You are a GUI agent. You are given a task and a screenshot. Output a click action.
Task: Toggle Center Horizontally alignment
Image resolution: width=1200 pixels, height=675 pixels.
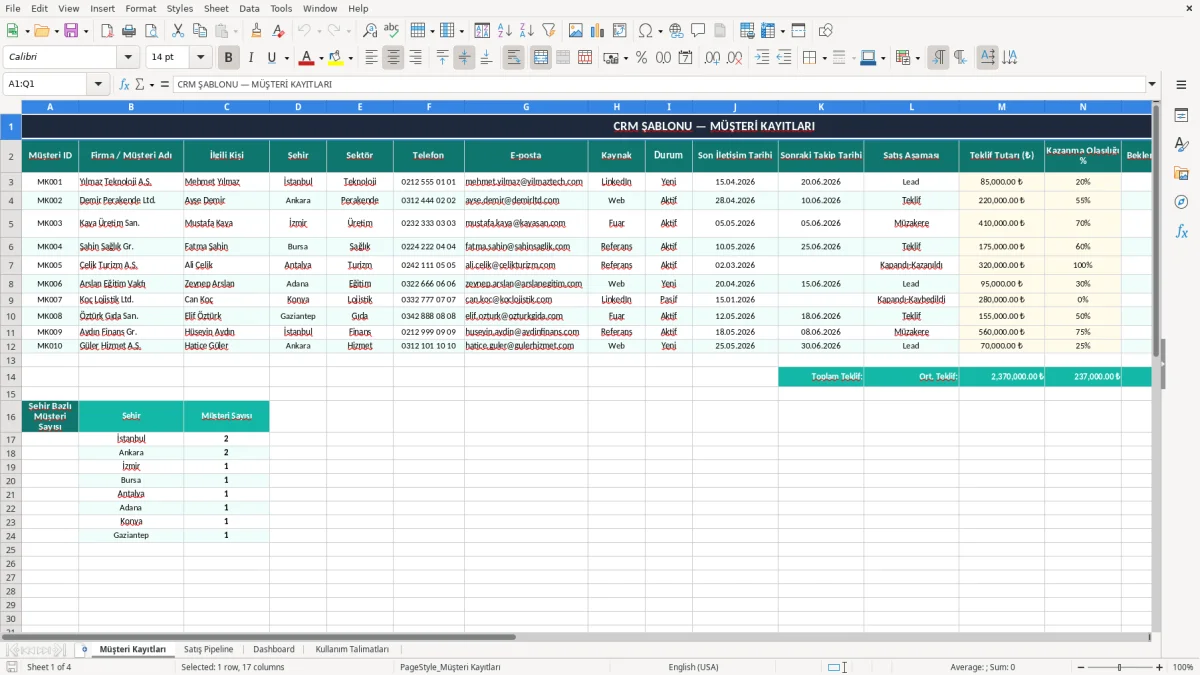coord(393,58)
